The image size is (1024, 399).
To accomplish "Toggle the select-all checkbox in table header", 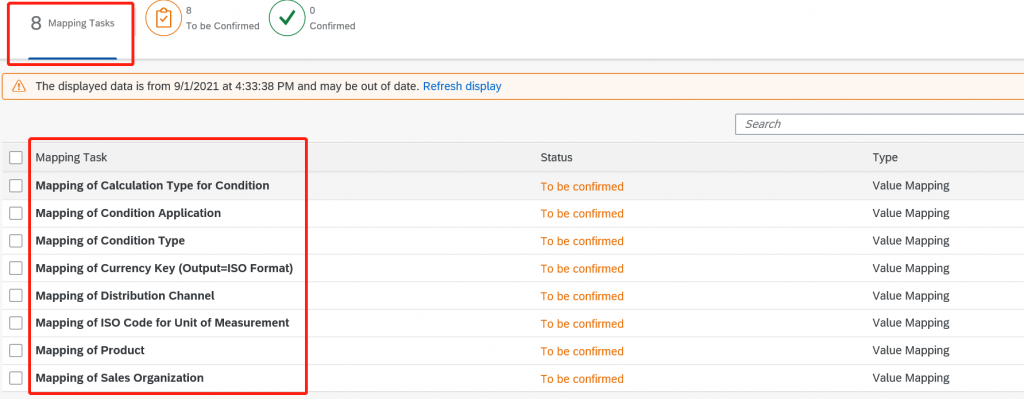I will point(16,157).
